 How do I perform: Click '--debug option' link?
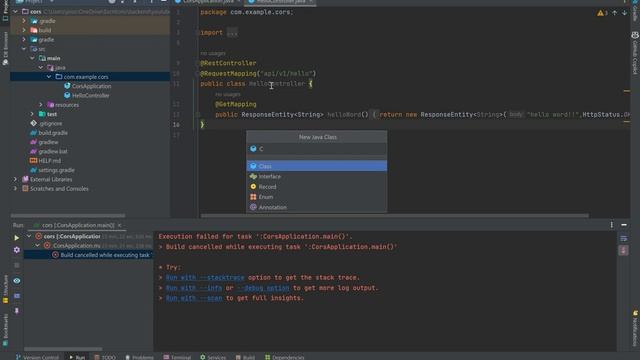[263, 288]
